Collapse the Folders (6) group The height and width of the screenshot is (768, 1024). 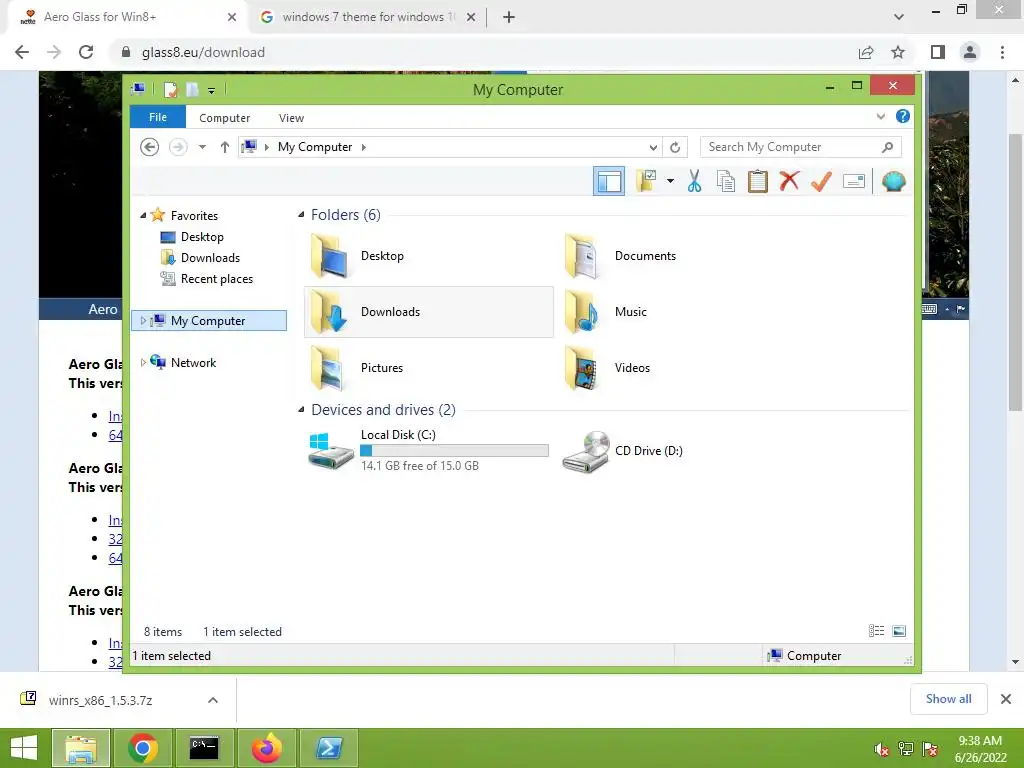click(x=301, y=215)
